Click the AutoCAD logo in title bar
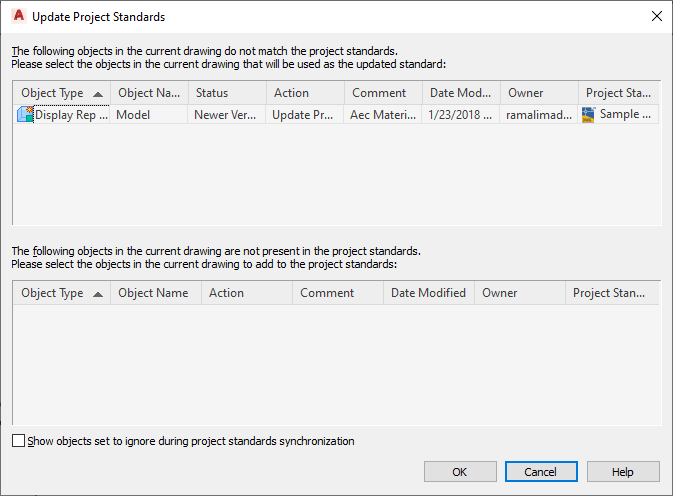The image size is (673, 496). pos(18,16)
